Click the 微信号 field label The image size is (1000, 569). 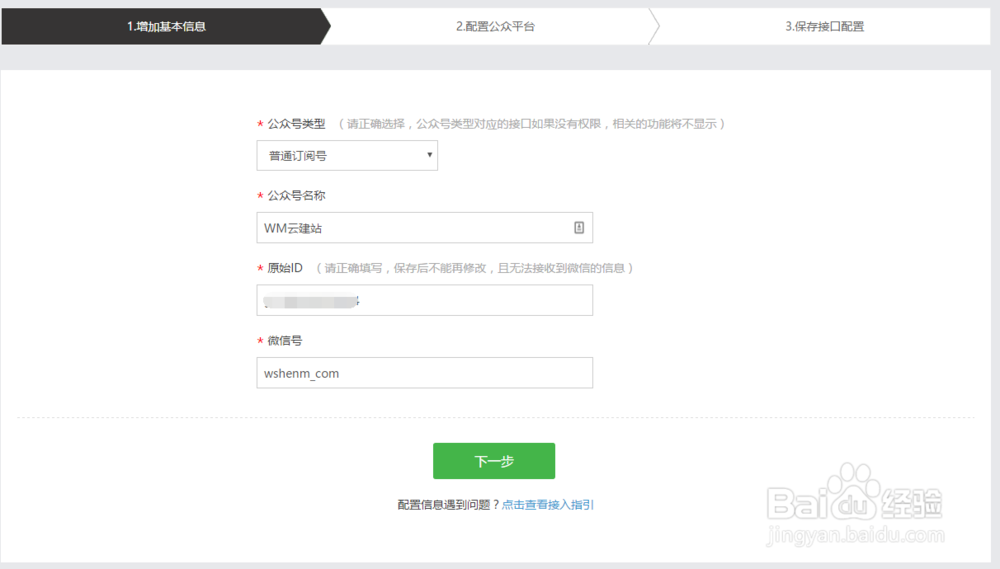pos(285,341)
